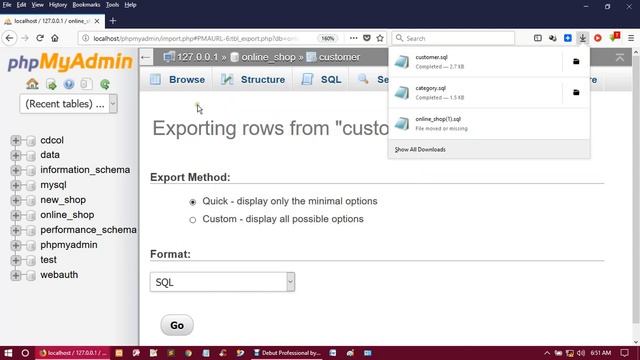Viewport: 640px width, 360px height.
Task: Click the phpMyAdmin home icon
Action: point(32,84)
